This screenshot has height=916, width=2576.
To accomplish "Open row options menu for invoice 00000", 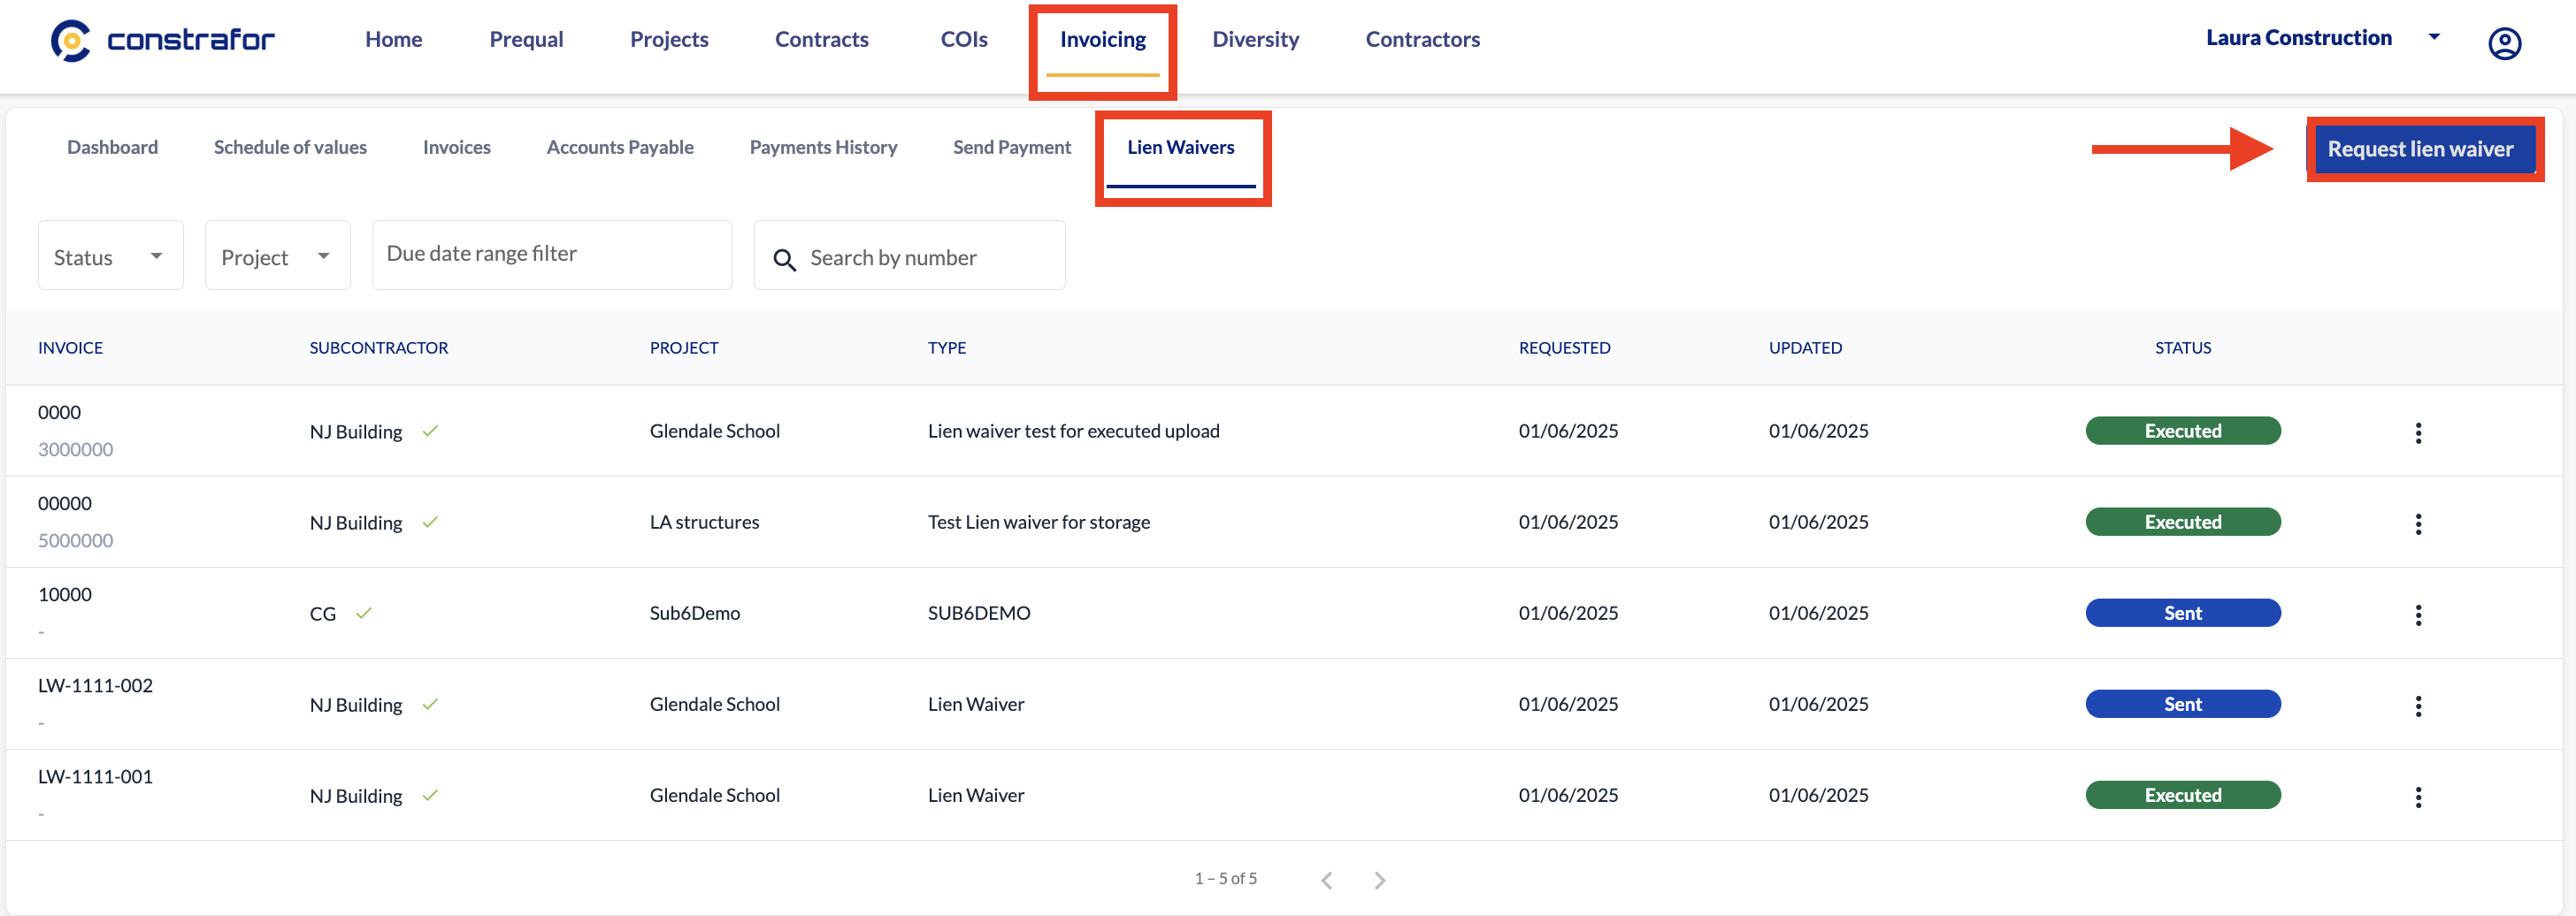I will click(2418, 523).
